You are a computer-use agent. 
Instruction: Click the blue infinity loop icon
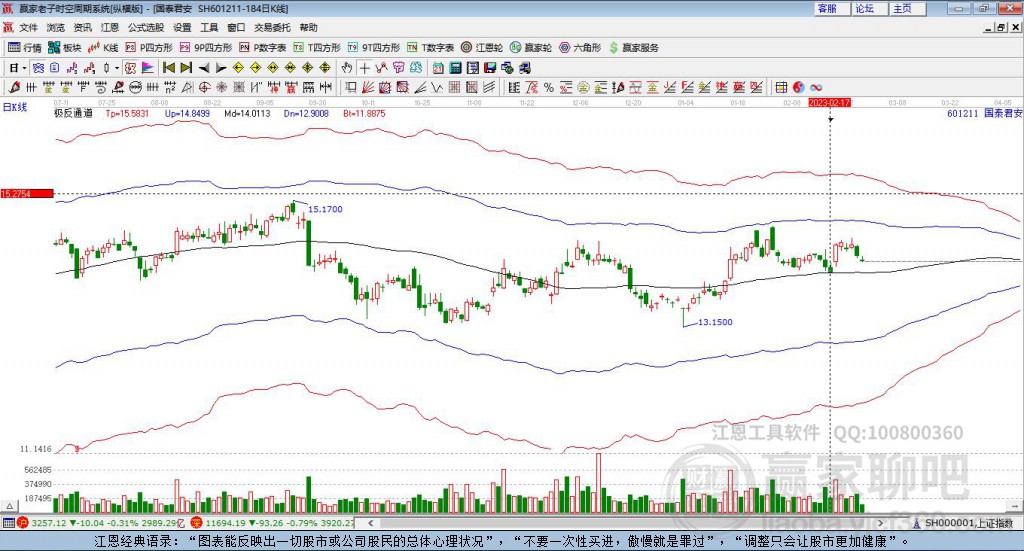click(816, 87)
